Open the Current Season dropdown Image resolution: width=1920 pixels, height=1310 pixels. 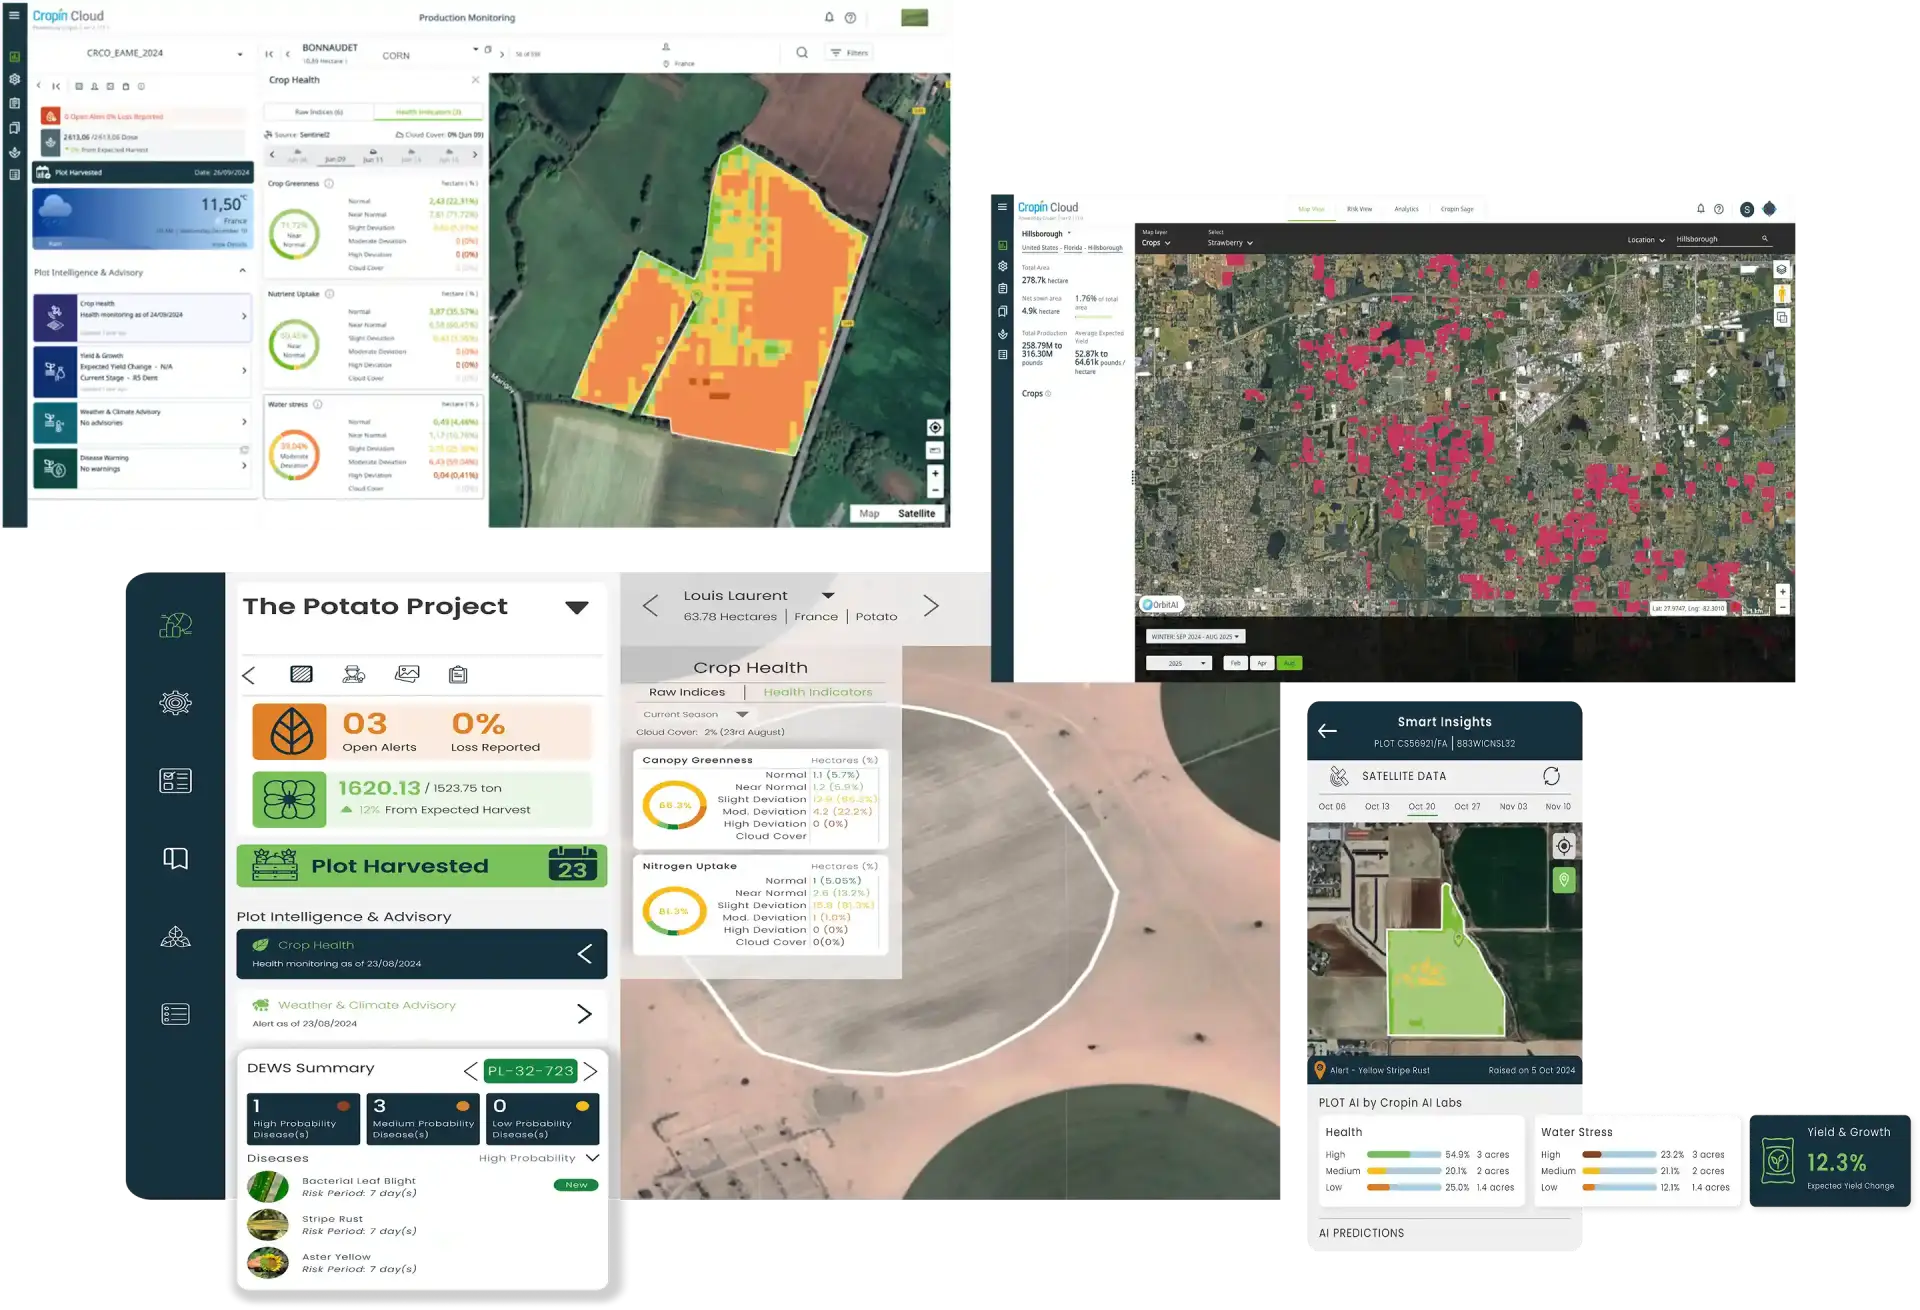click(x=741, y=714)
